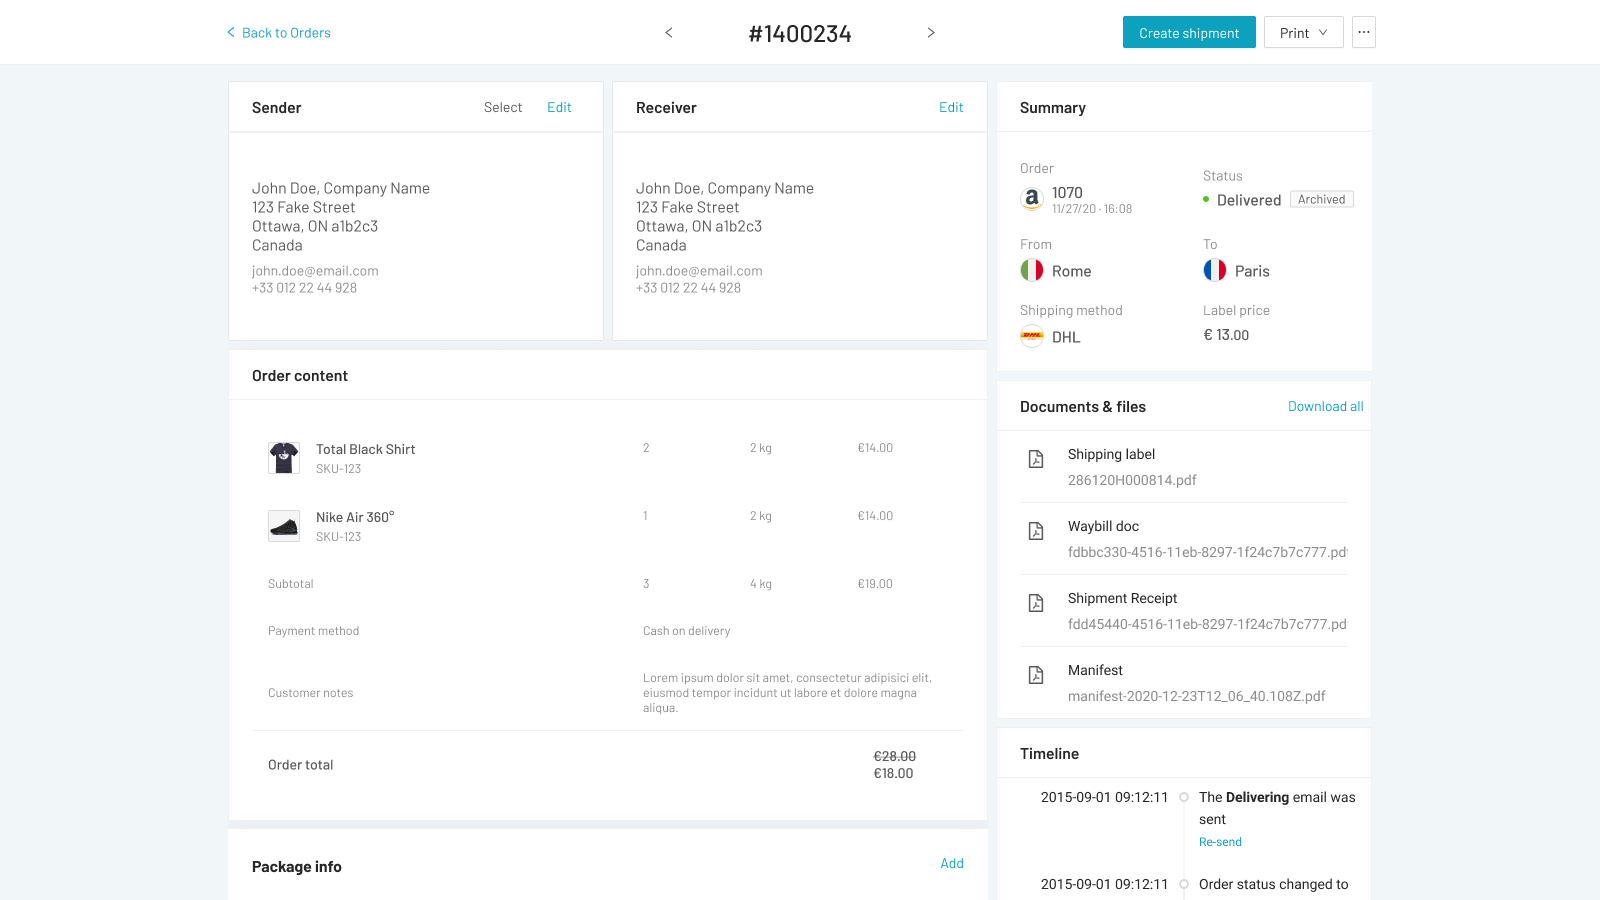Click the Create shipment button
The image size is (1600, 900).
tap(1188, 33)
